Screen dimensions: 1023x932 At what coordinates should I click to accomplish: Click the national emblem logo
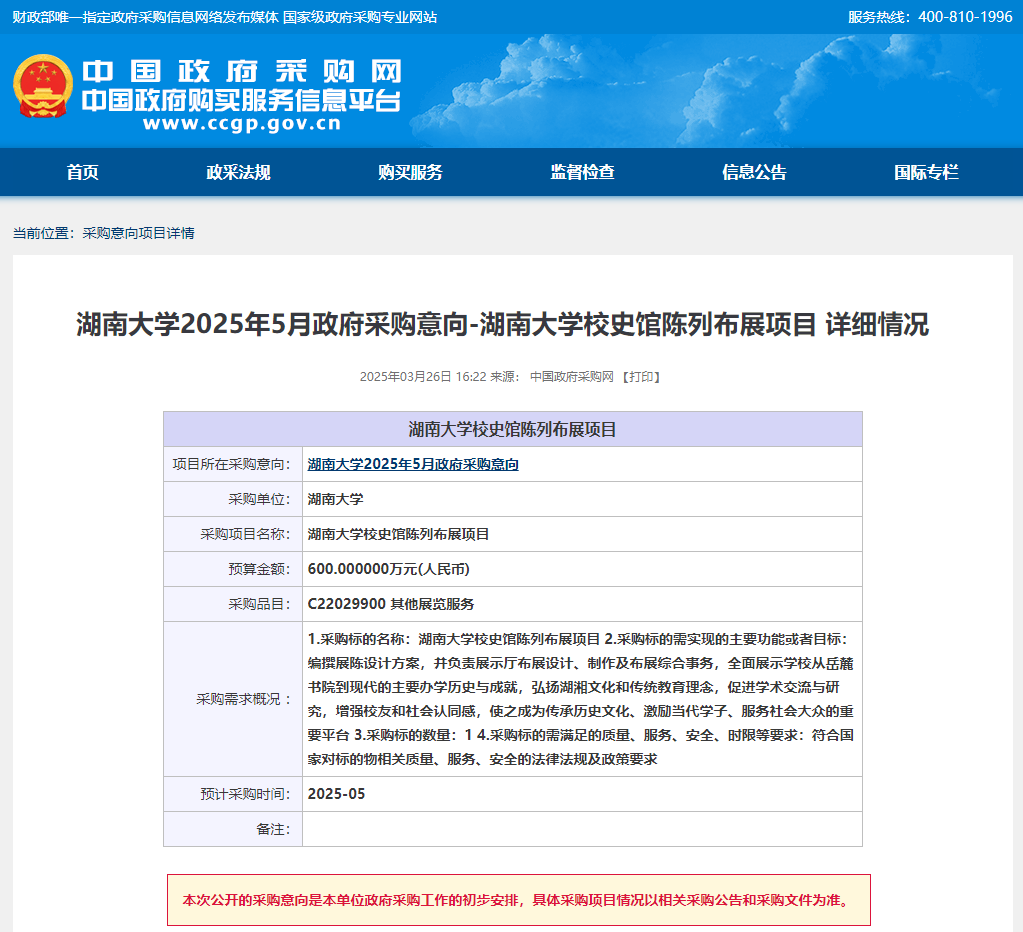click(42, 86)
